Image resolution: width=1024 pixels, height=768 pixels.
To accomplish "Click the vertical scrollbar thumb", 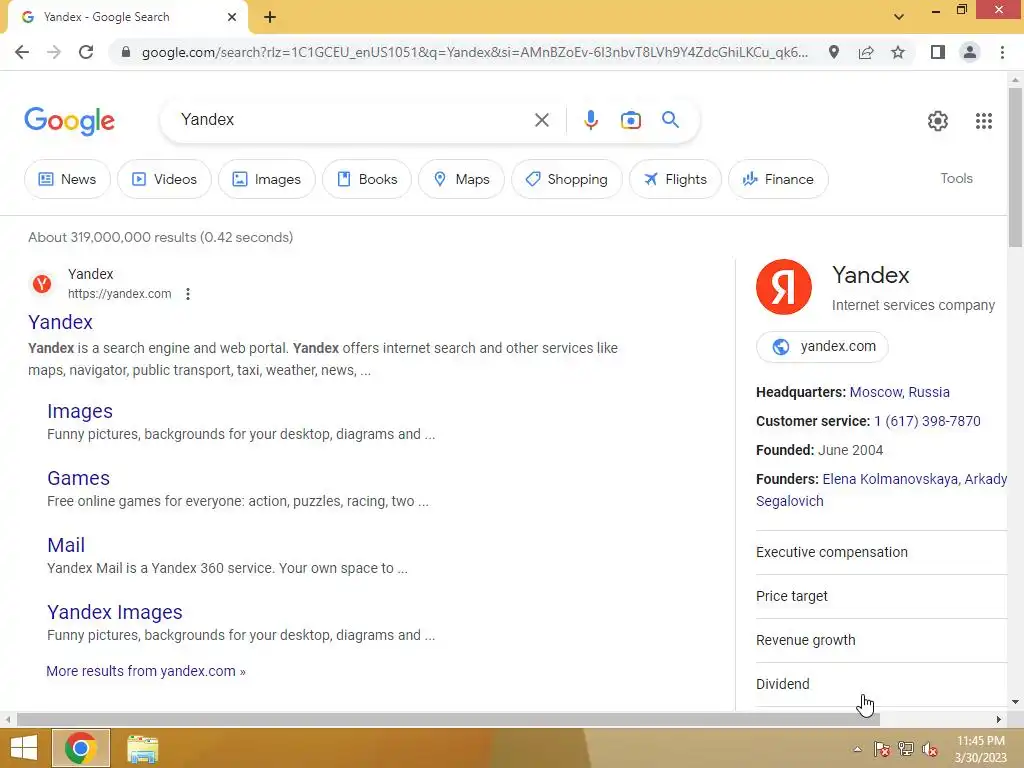I will point(1015,167).
